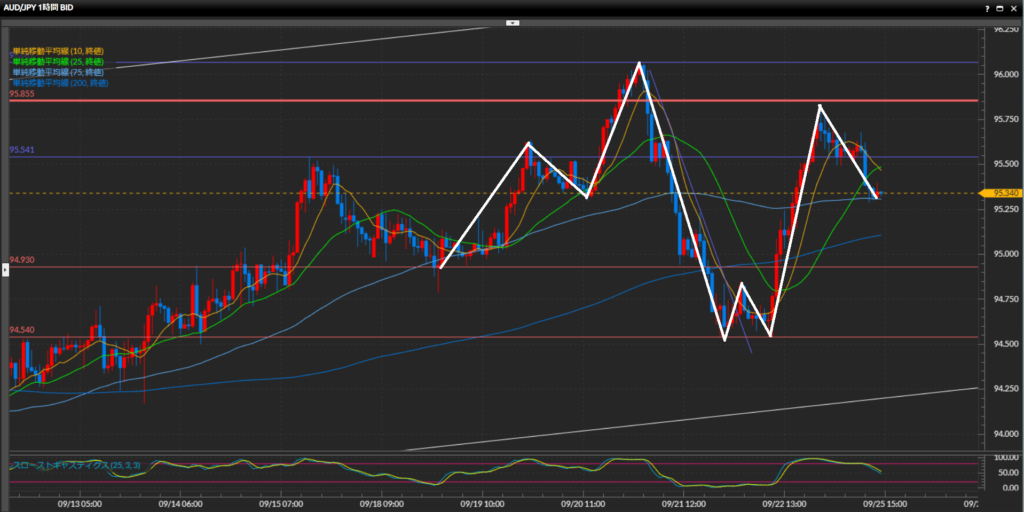The image size is (1024, 512).
Task: Click the 100.00 stochastics scale label
Action: tap(1003, 458)
